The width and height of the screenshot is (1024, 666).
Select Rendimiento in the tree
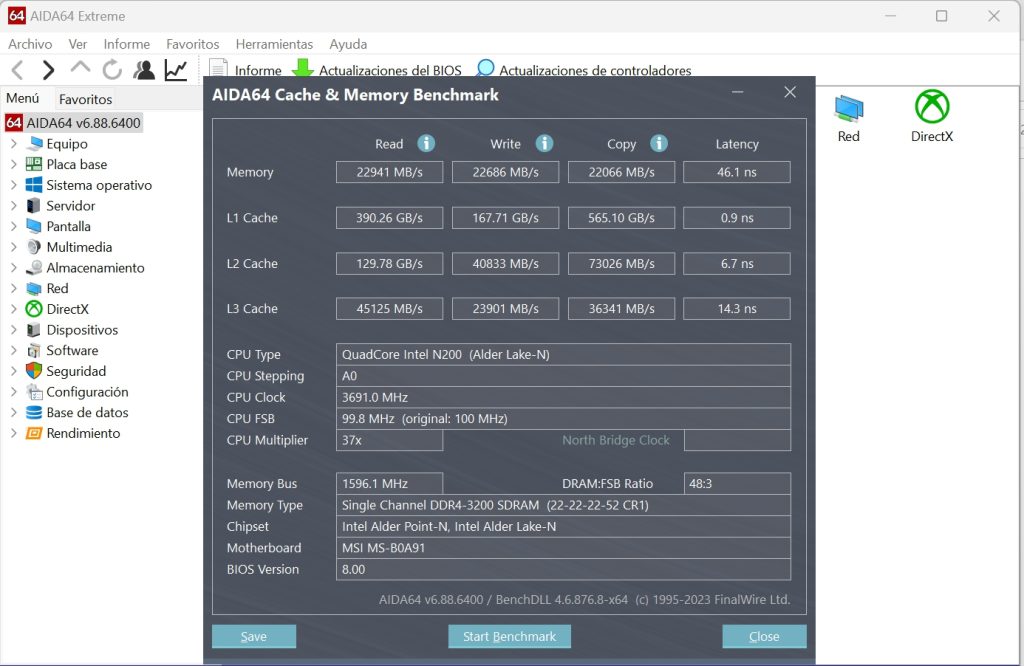83,434
